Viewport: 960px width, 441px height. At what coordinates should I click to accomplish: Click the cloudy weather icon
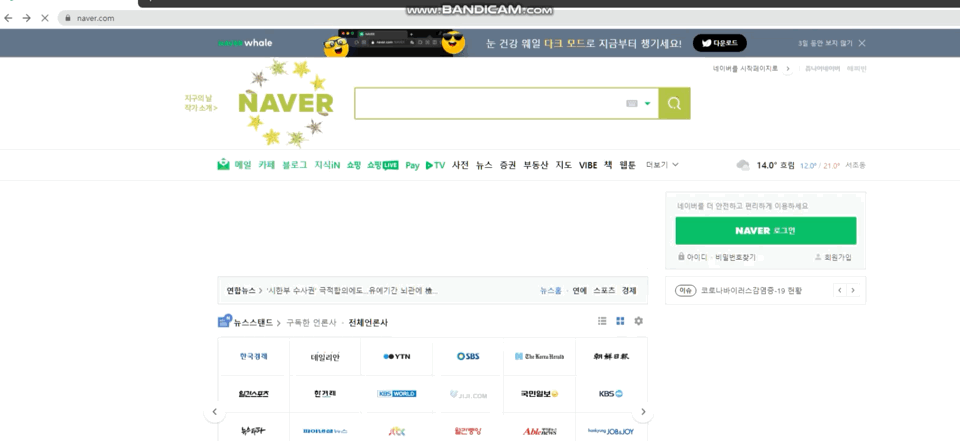(x=743, y=165)
